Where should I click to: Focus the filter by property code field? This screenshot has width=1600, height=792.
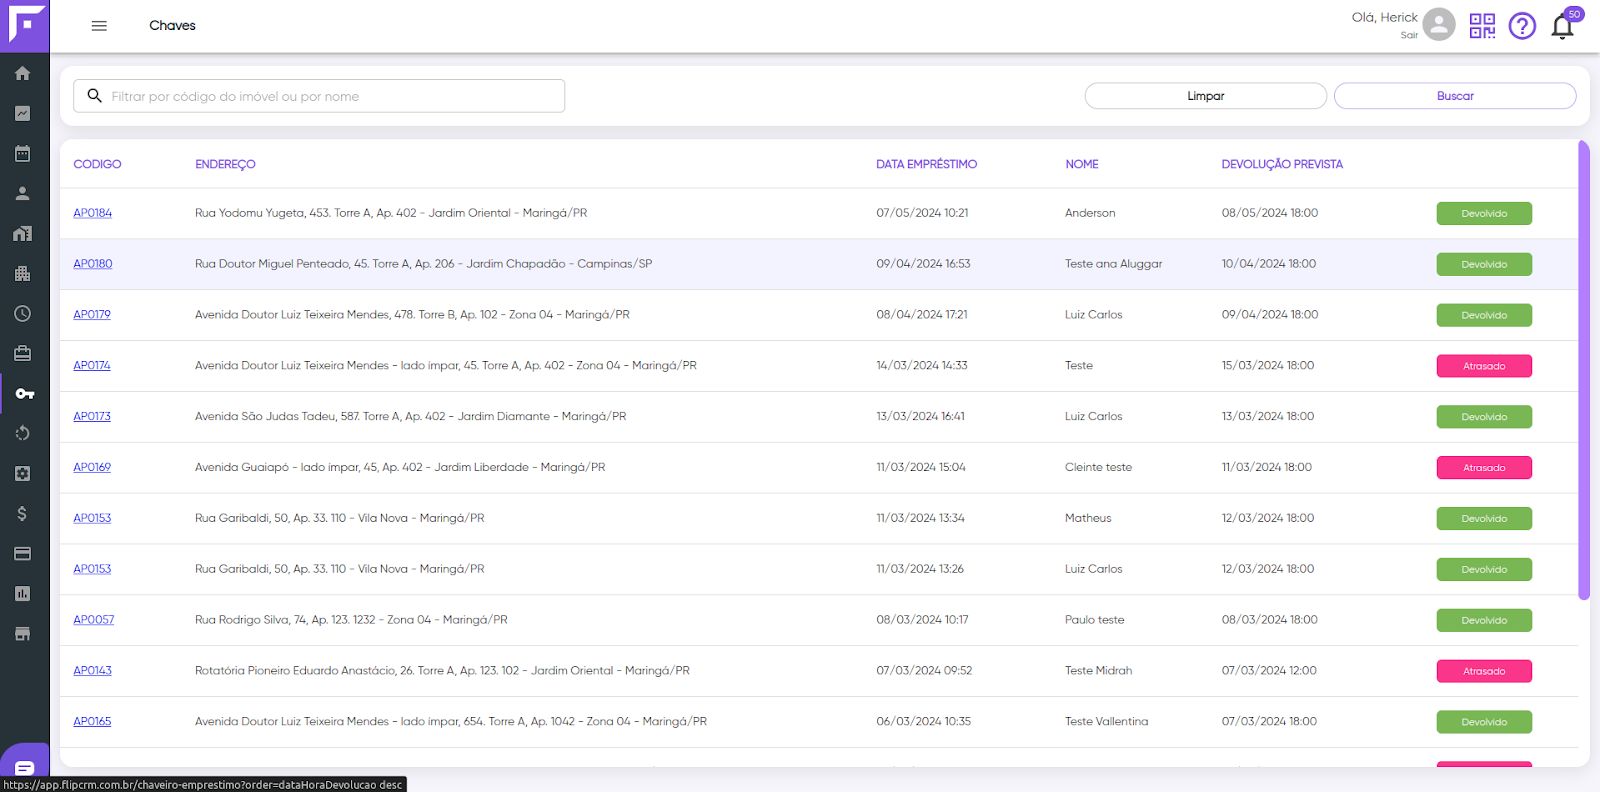pyautogui.click(x=319, y=96)
